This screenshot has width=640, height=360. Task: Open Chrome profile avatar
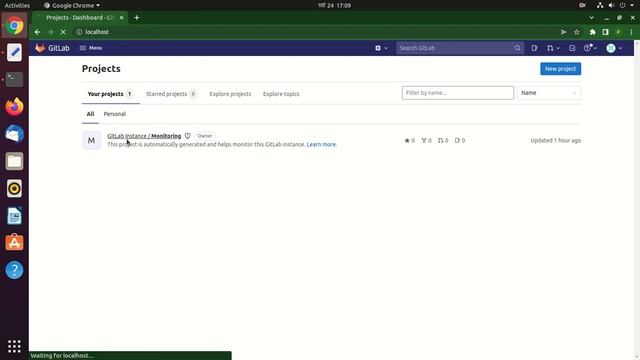(618, 32)
